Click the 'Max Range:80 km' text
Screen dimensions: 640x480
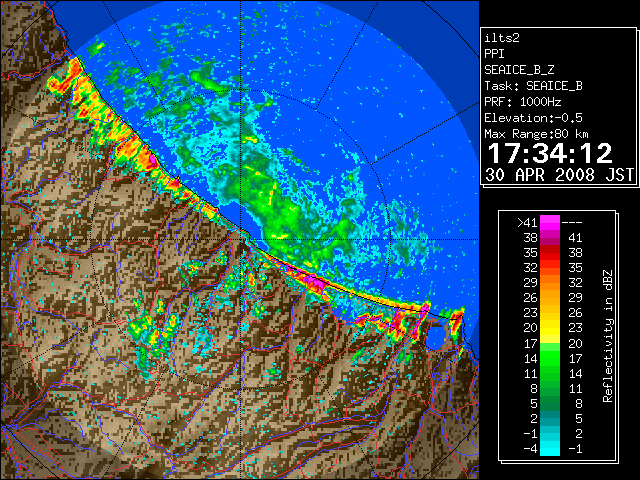coord(536,134)
